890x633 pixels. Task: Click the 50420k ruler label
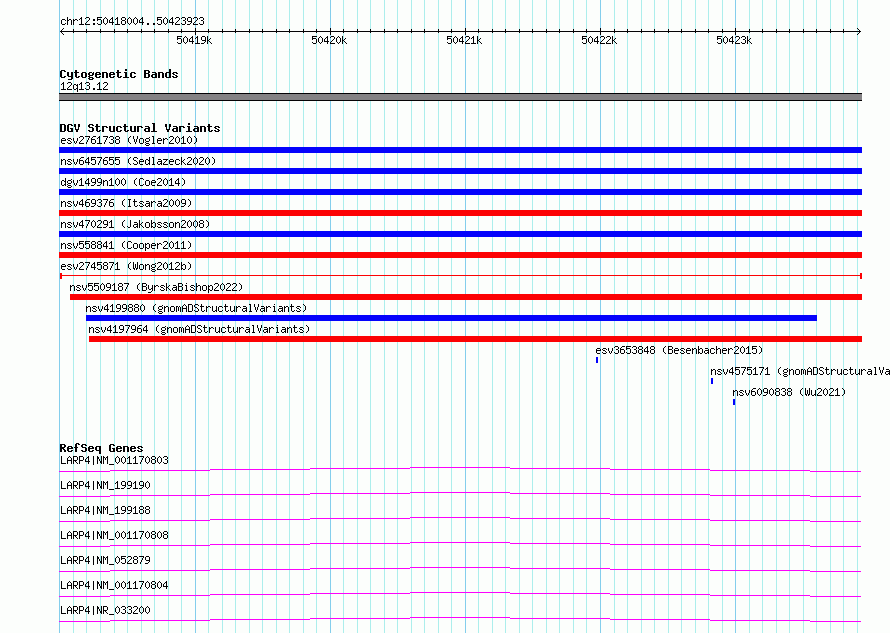[329, 40]
